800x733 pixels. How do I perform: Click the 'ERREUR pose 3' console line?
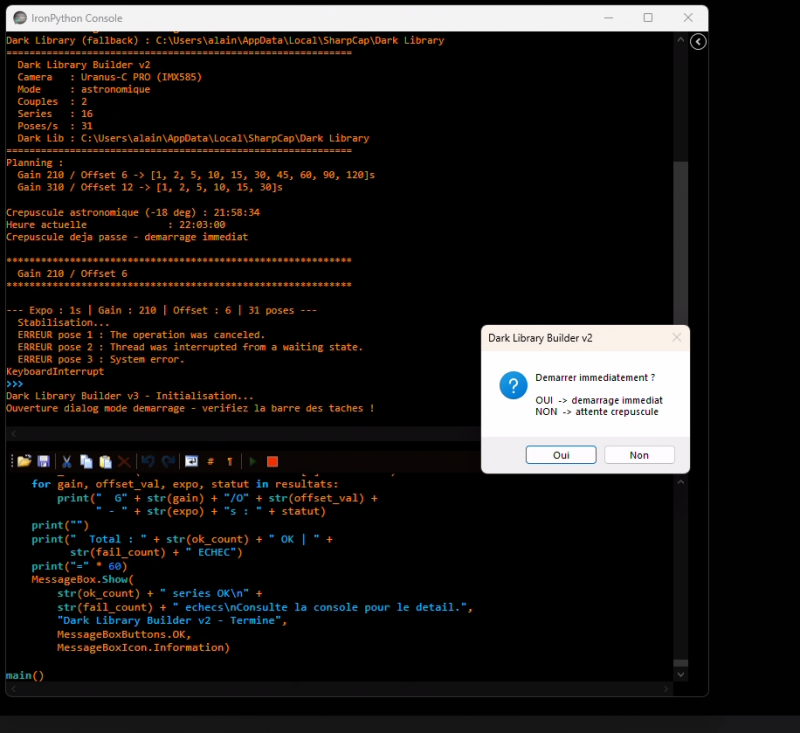(x=101, y=359)
